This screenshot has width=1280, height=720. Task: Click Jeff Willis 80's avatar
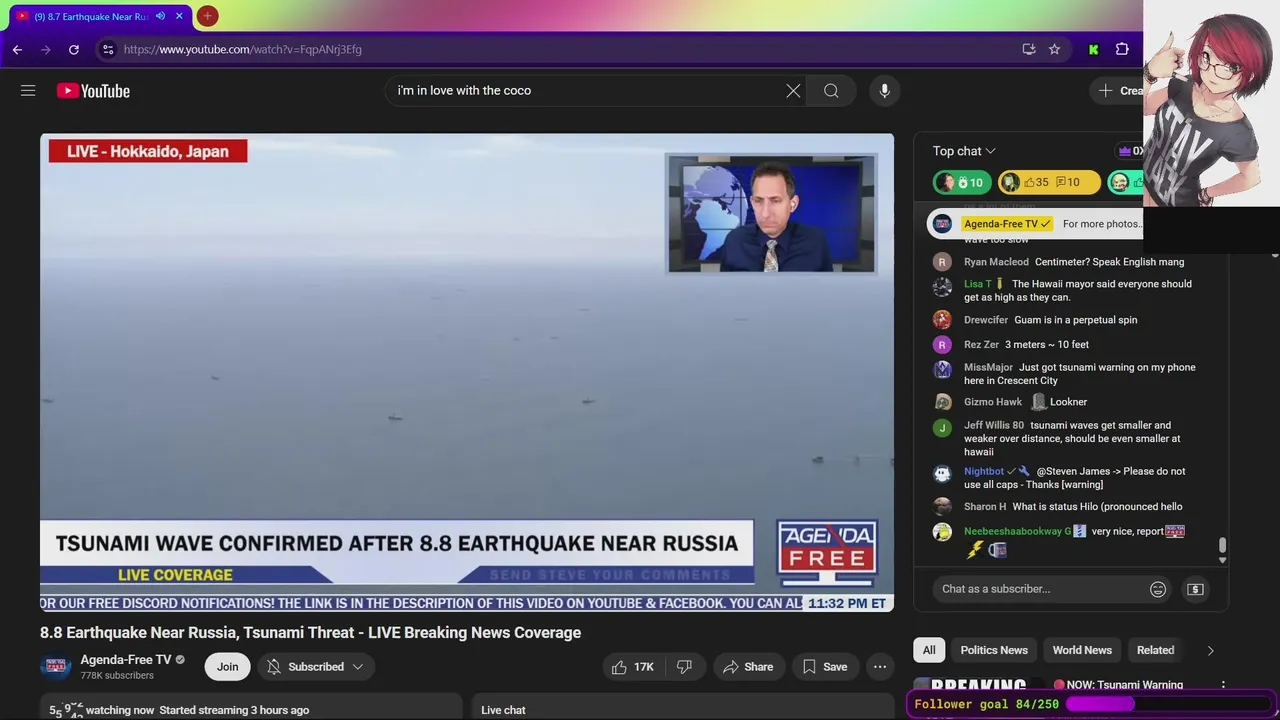coord(942,428)
